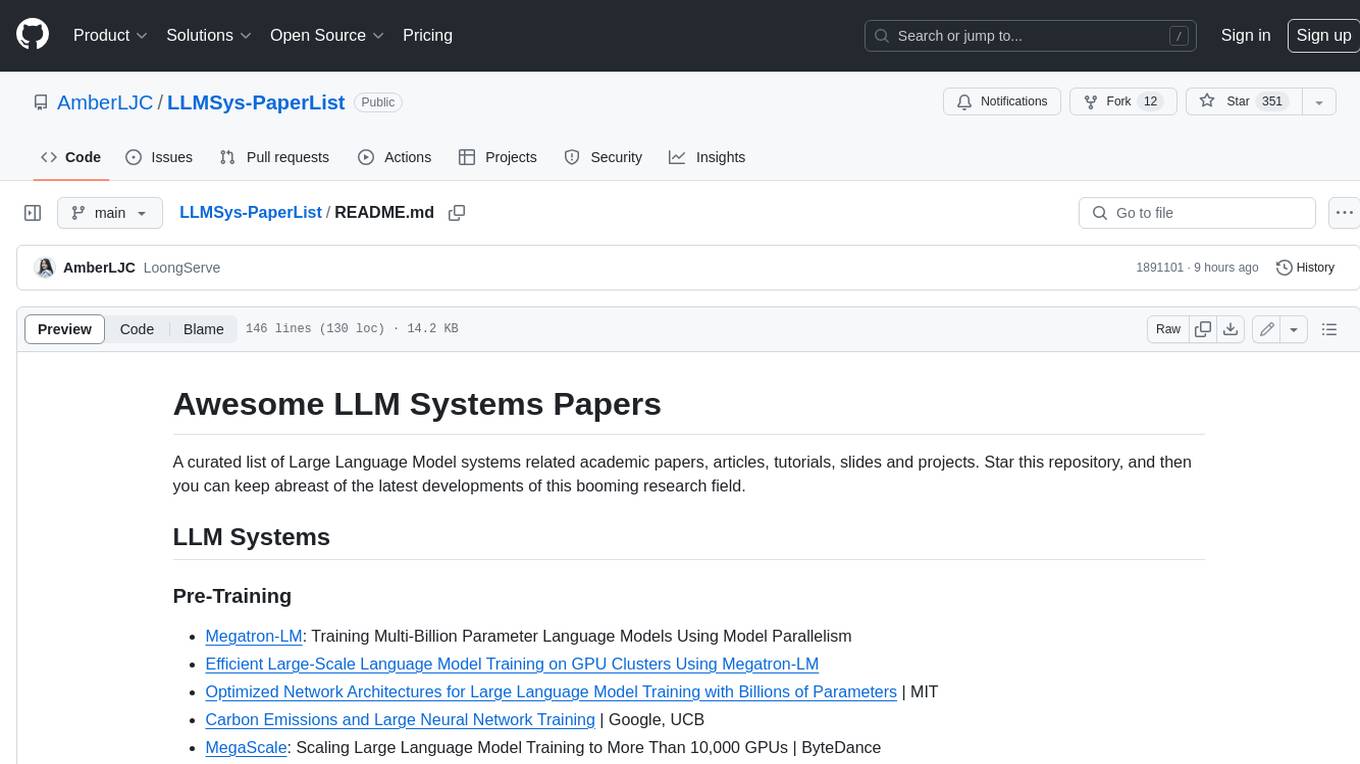Select the Blame view

203,329
